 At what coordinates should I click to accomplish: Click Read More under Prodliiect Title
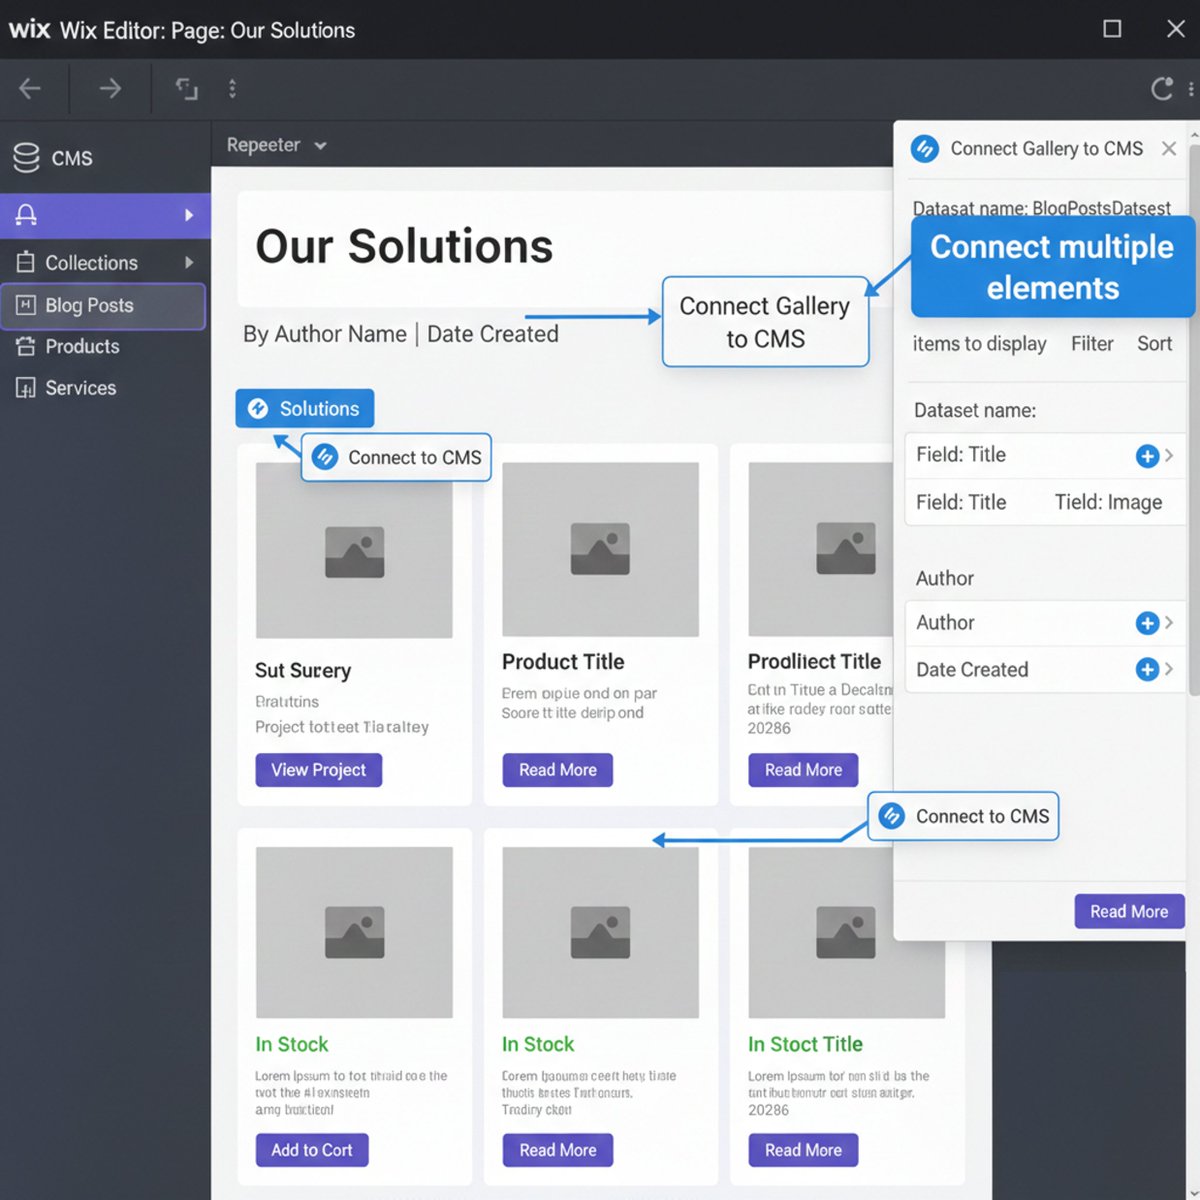(803, 770)
